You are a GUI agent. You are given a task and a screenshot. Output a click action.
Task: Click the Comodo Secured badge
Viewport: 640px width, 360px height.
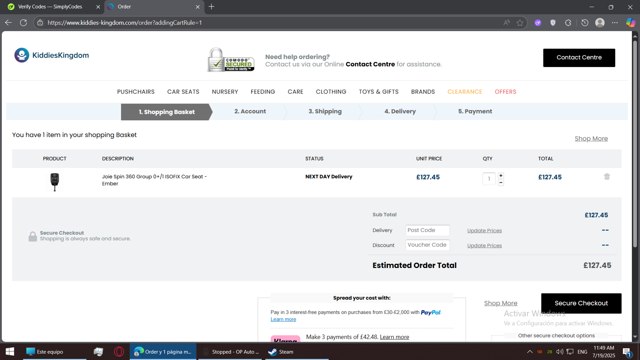(x=231, y=60)
